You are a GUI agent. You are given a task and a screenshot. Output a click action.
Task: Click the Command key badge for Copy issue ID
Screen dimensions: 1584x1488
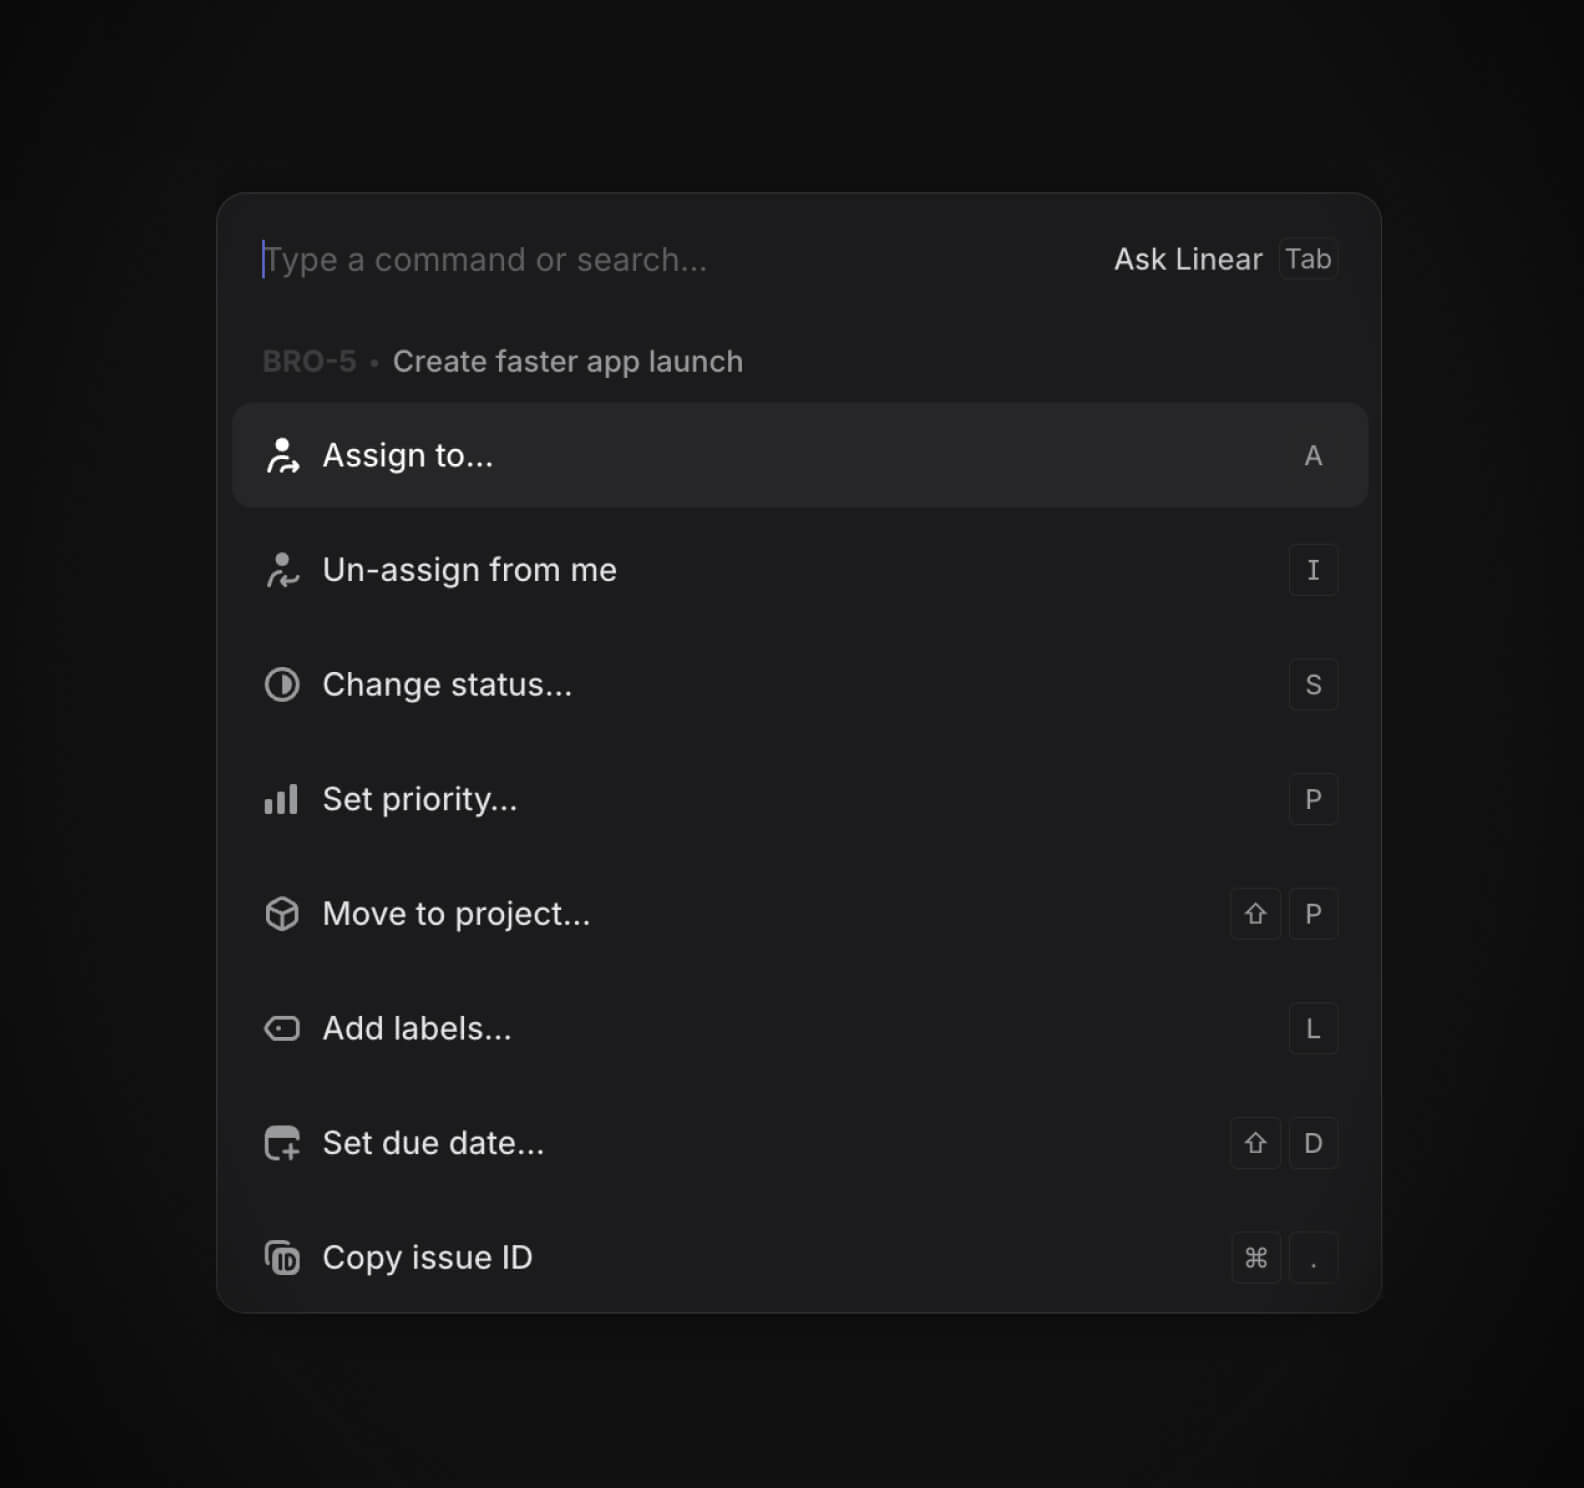coord(1256,1258)
